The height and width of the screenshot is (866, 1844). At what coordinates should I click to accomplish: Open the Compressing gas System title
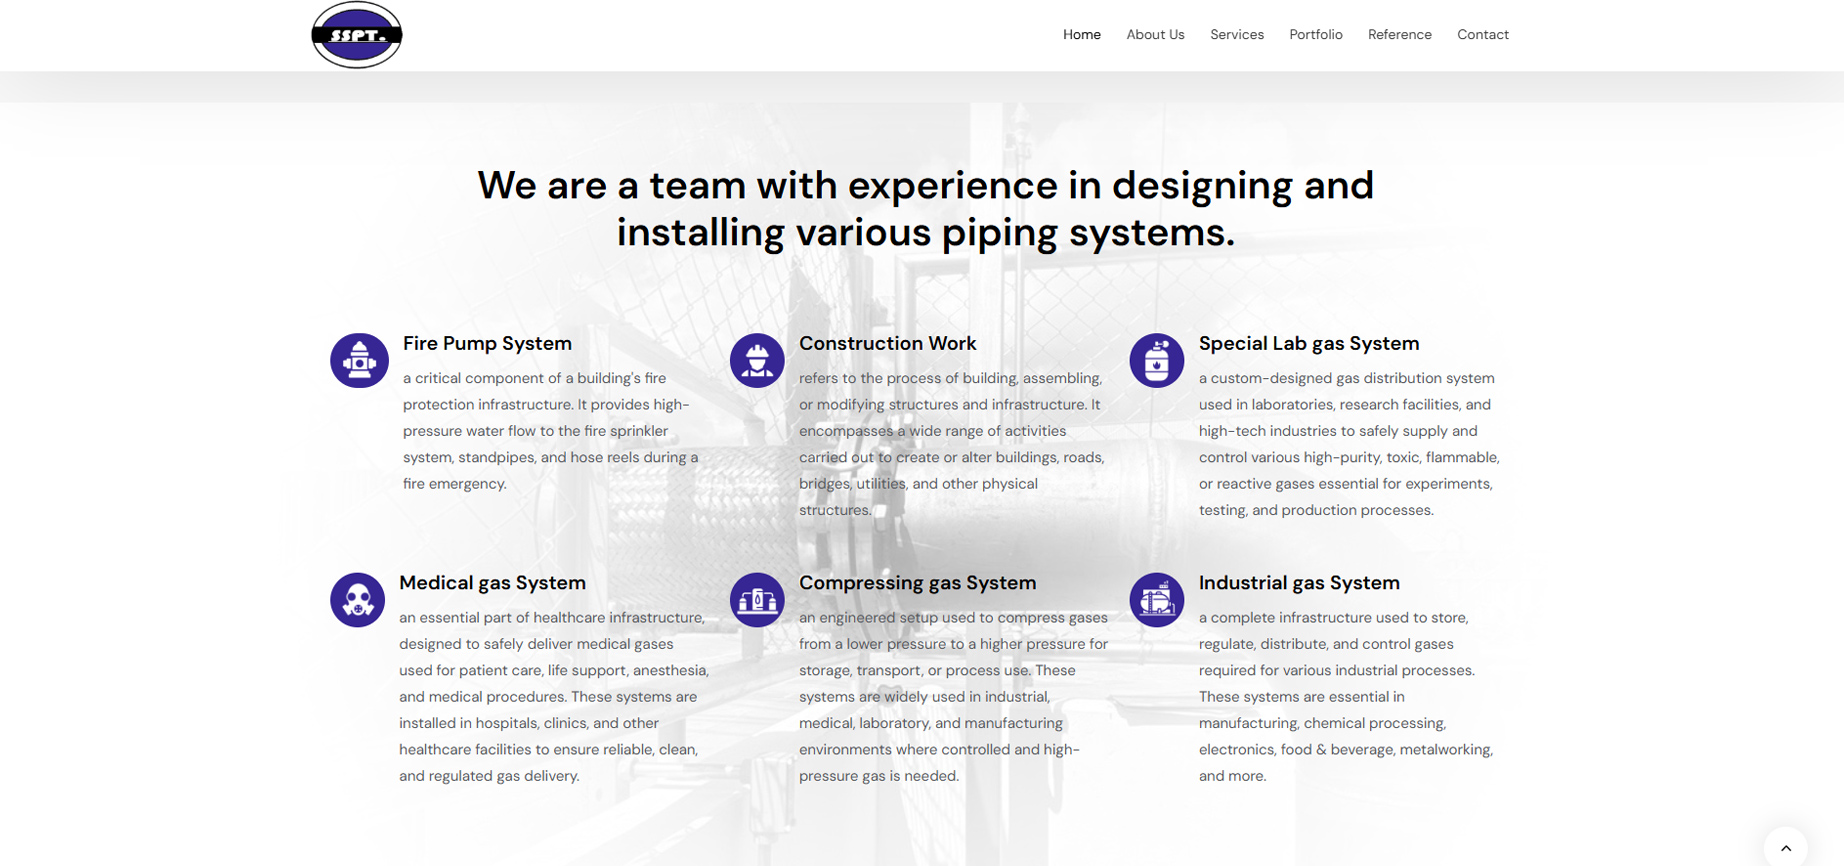[917, 583]
